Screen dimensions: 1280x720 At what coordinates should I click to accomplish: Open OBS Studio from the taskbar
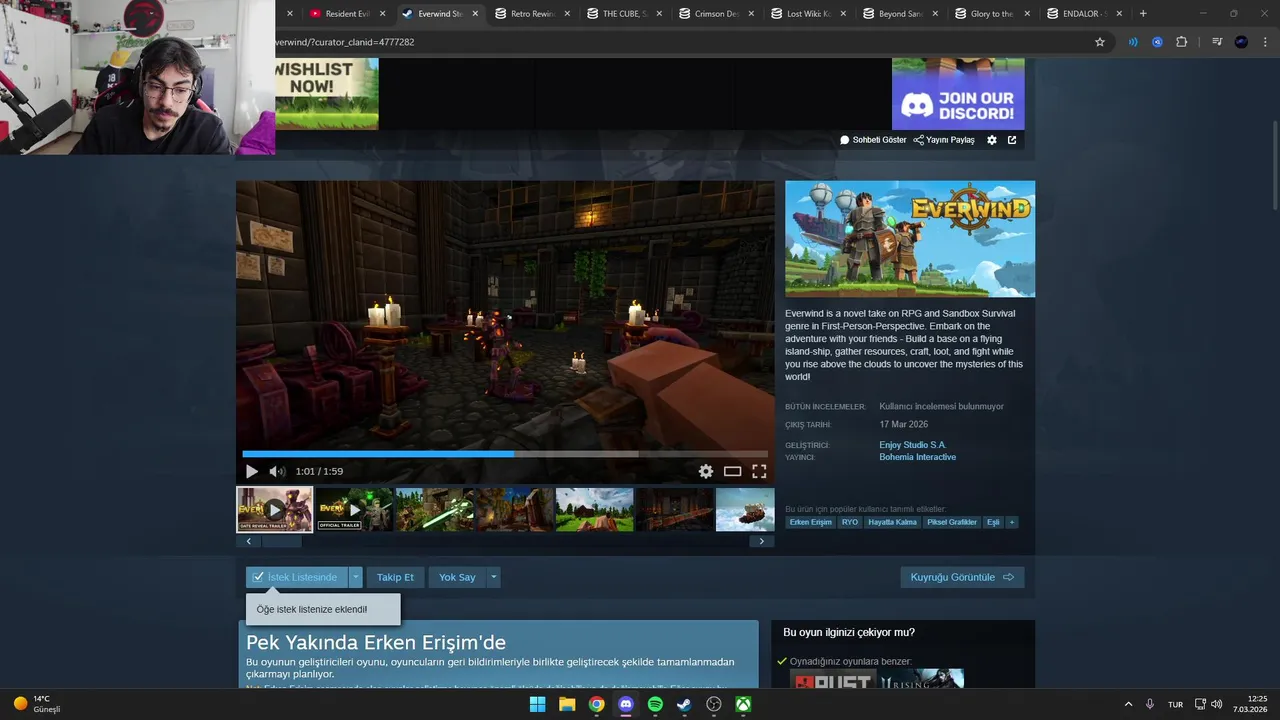point(714,704)
